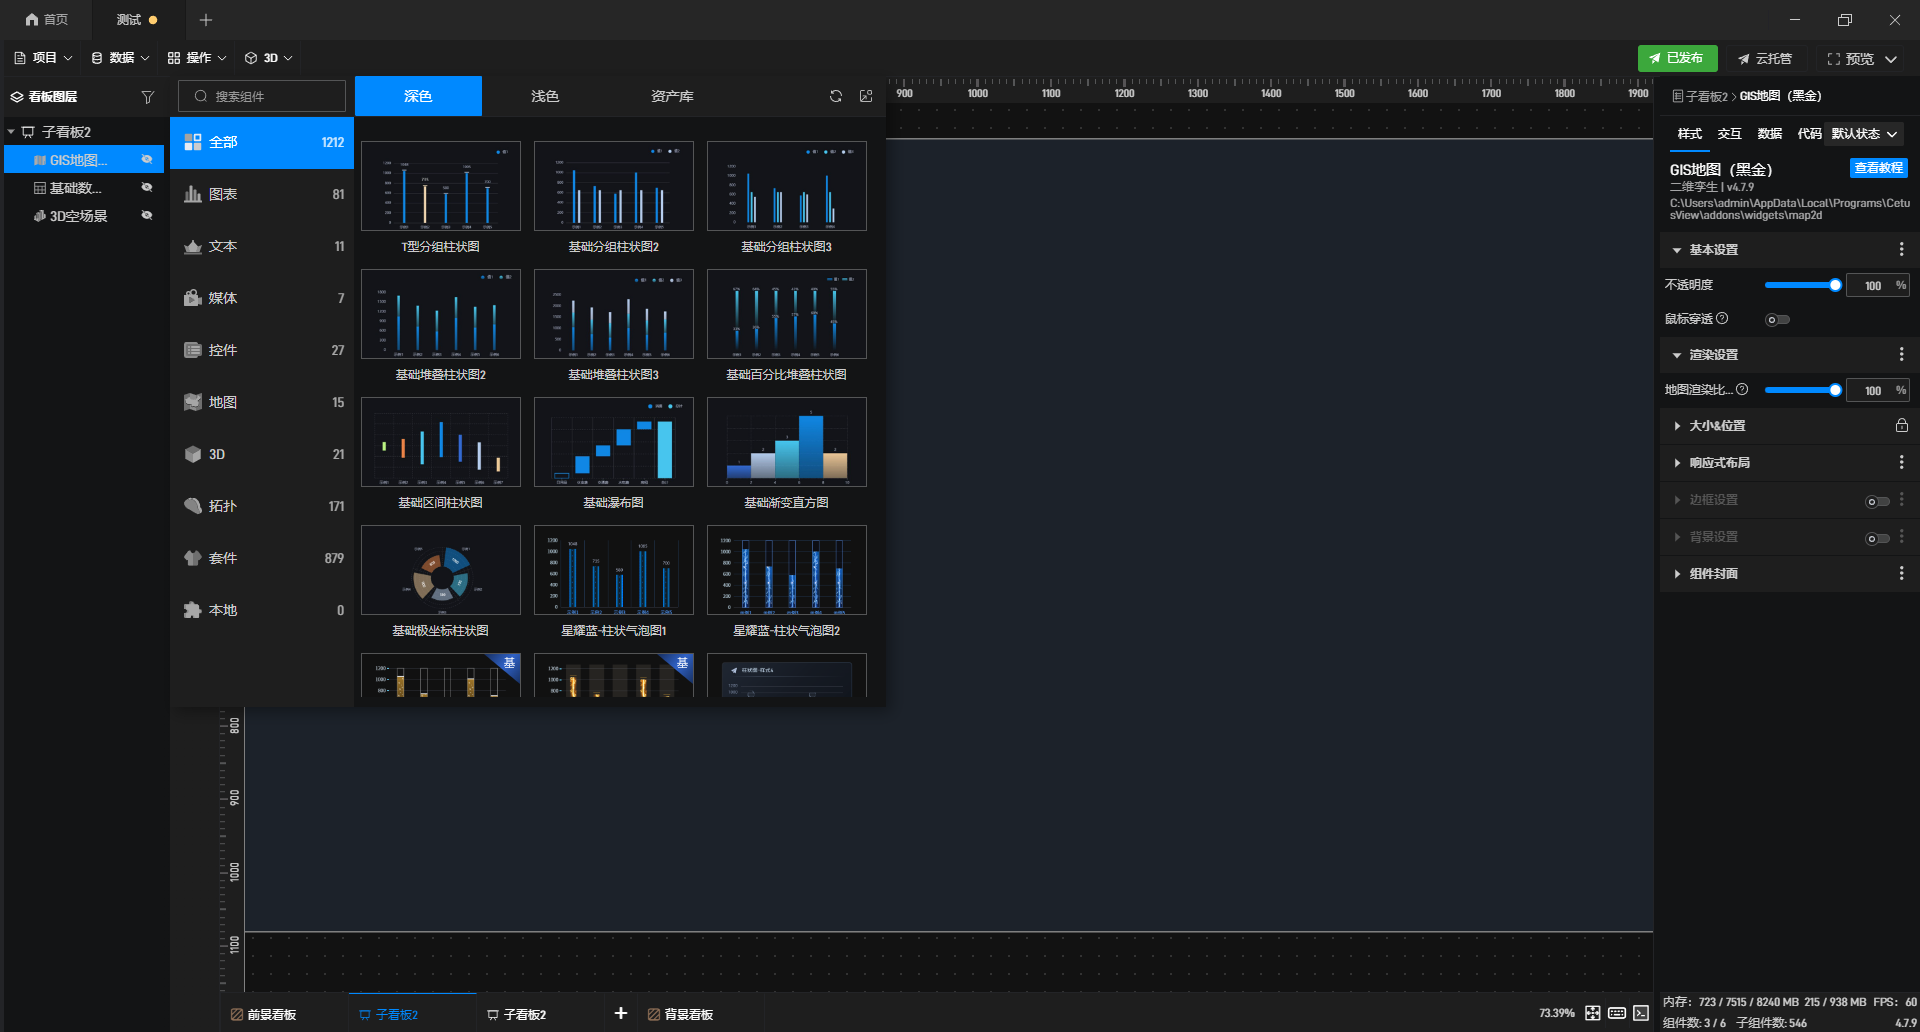Click the keyboard shortcuts icon in status bar

[x=1617, y=1013]
